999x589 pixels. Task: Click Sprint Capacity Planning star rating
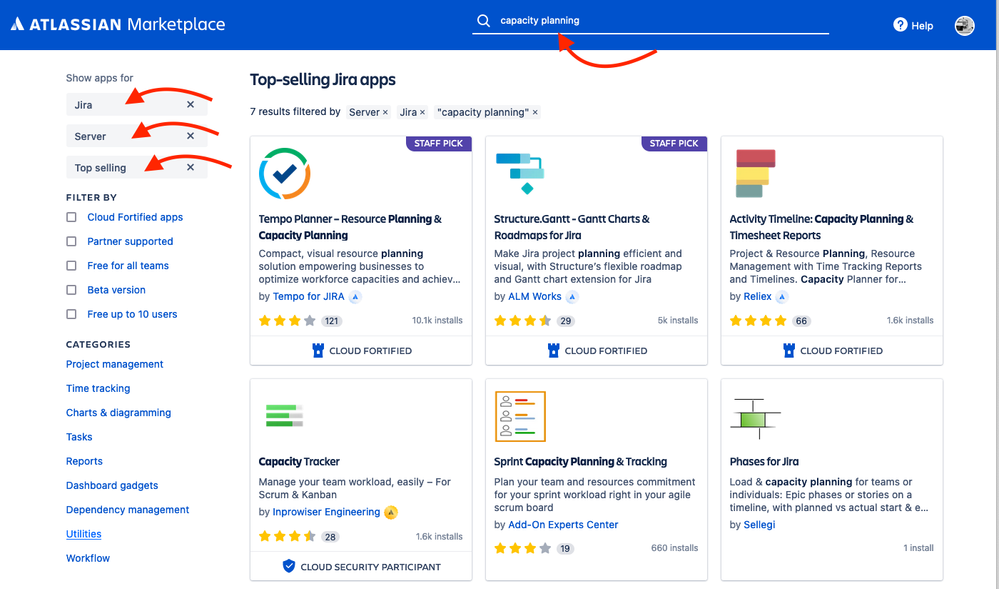coord(522,548)
